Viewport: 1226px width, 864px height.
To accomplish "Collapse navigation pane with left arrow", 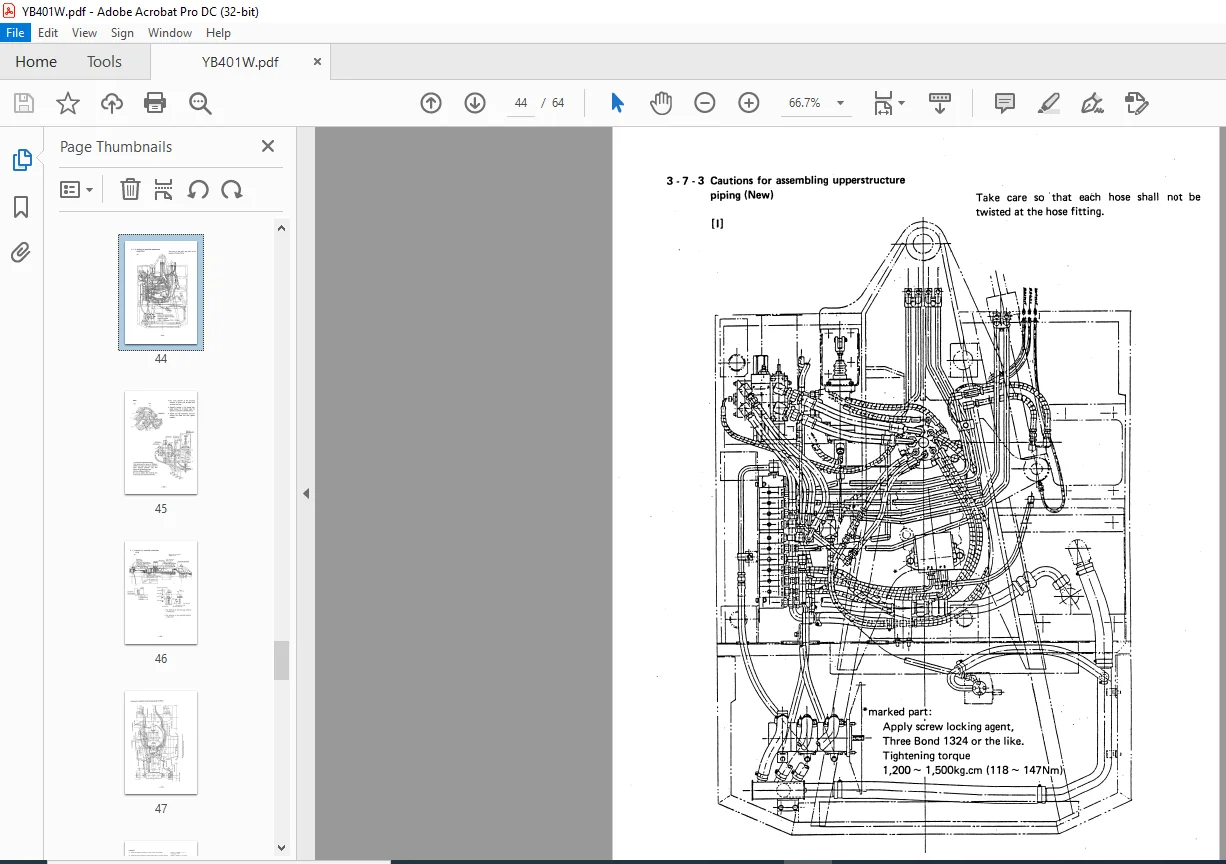I will click(x=306, y=493).
